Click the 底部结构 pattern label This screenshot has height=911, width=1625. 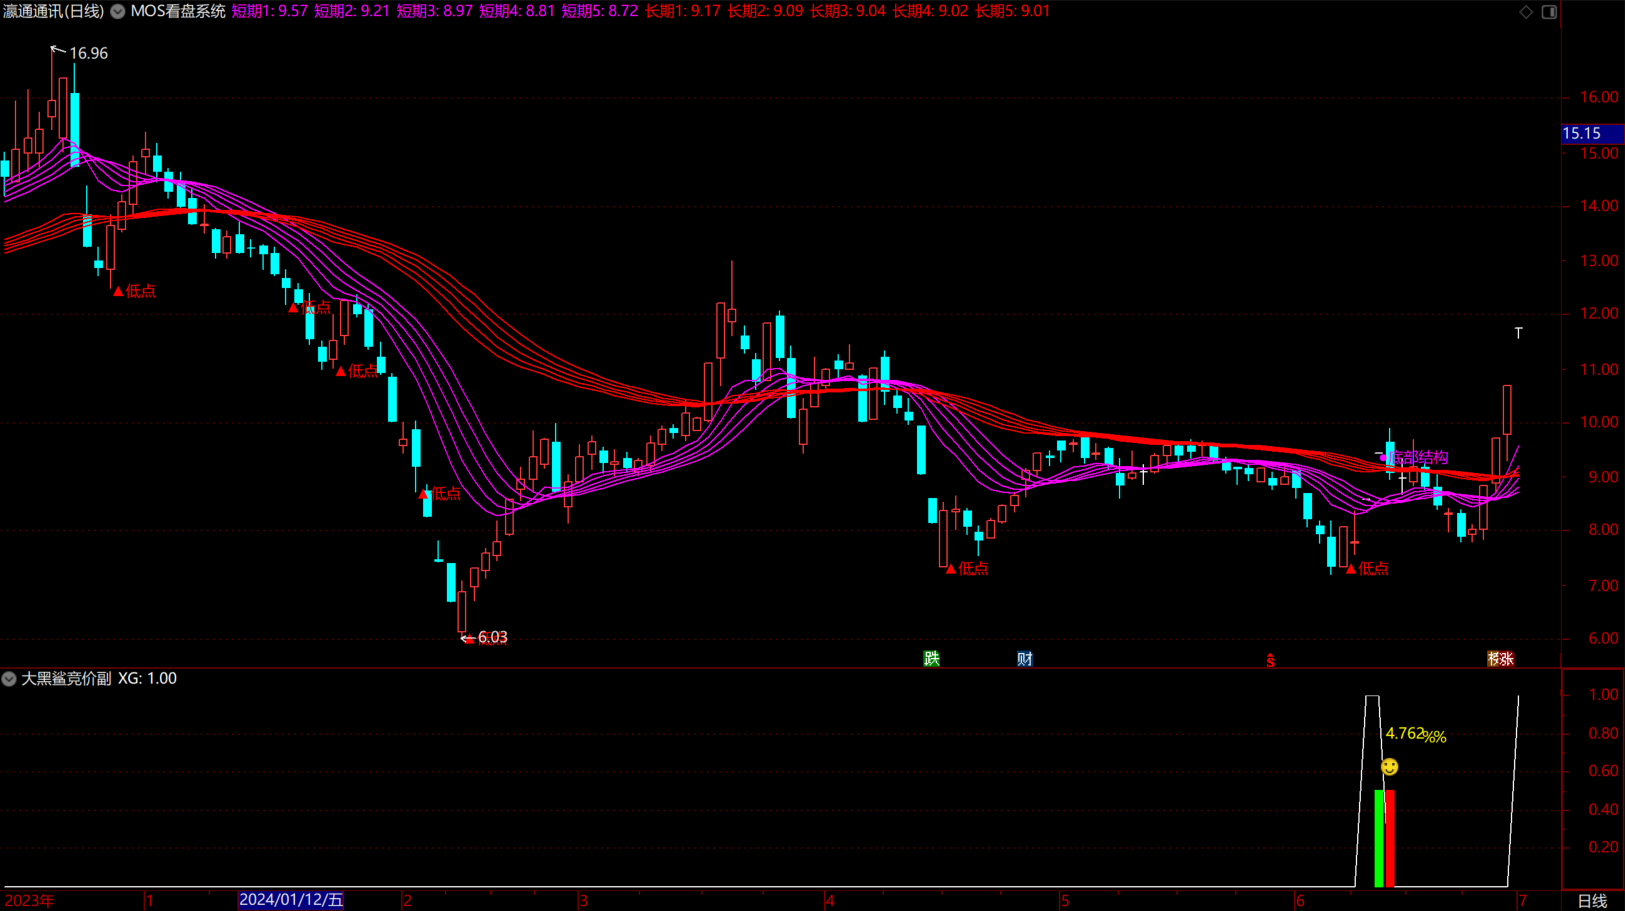point(1418,457)
